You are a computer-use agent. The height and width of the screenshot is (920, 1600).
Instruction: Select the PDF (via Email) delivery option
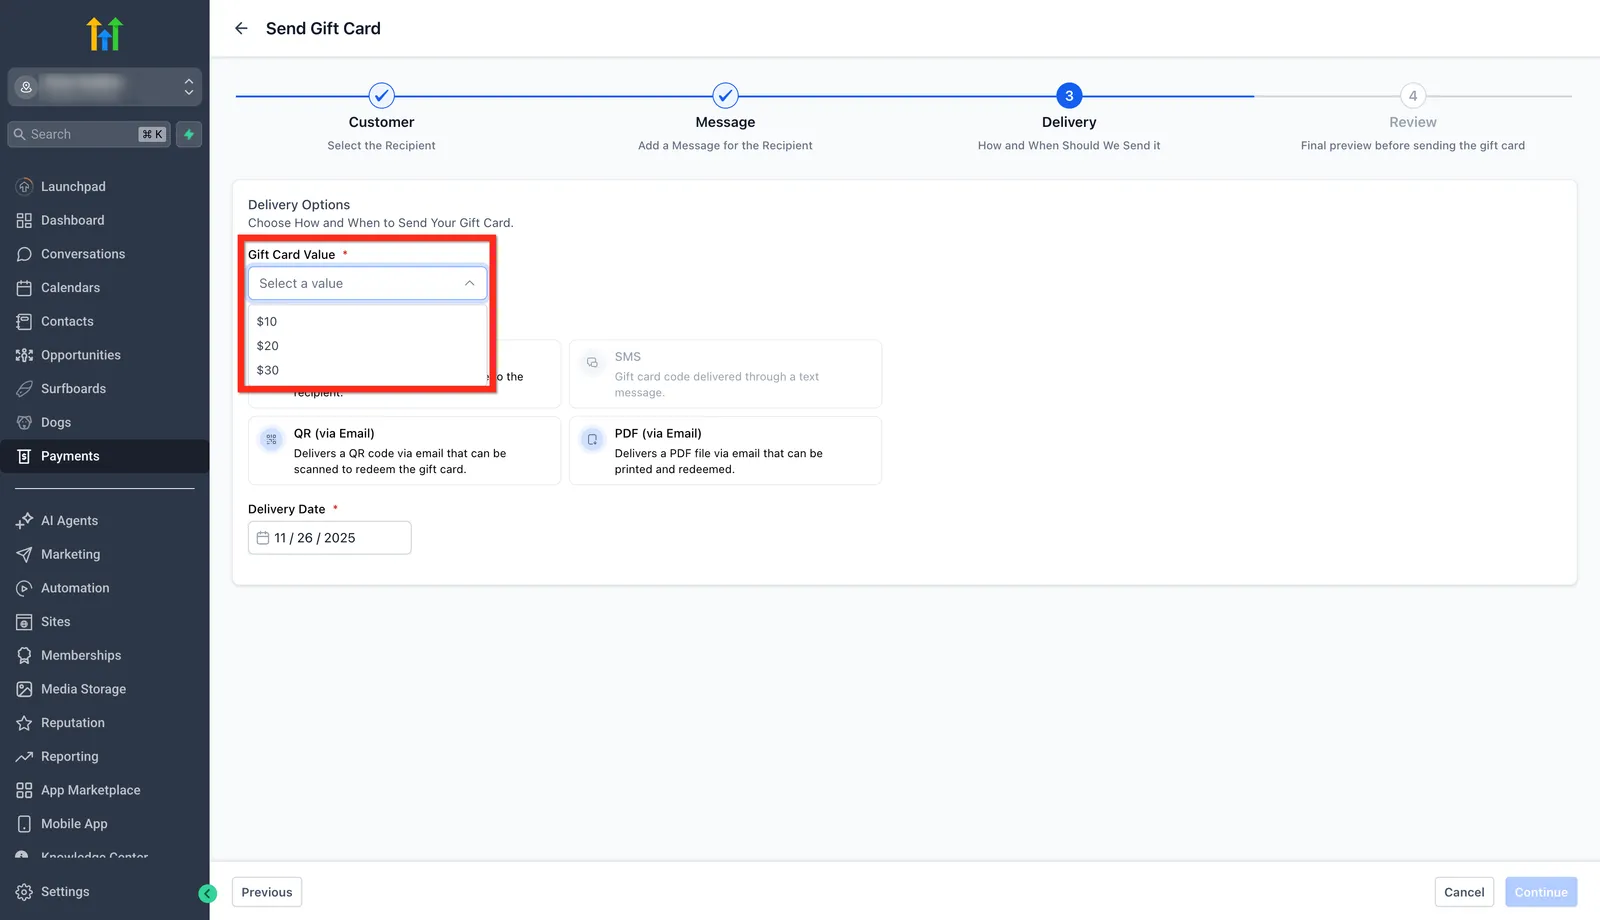coord(725,451)
